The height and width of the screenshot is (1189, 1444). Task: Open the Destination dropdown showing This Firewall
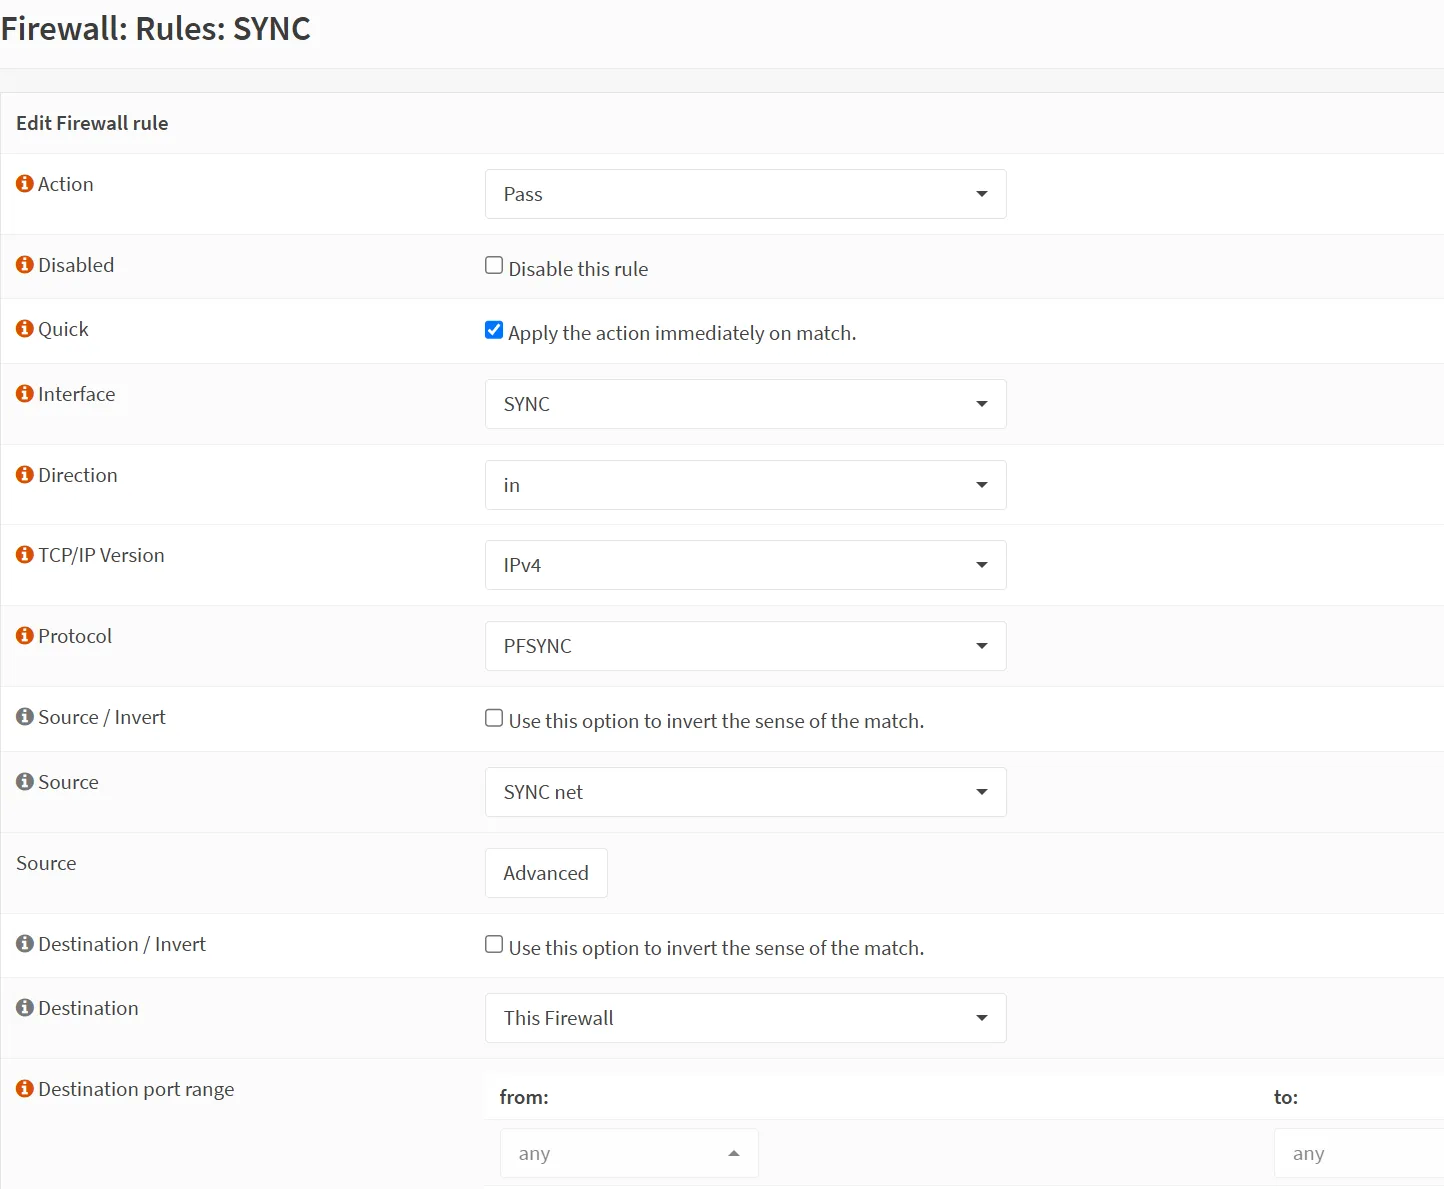(746, 1018)
